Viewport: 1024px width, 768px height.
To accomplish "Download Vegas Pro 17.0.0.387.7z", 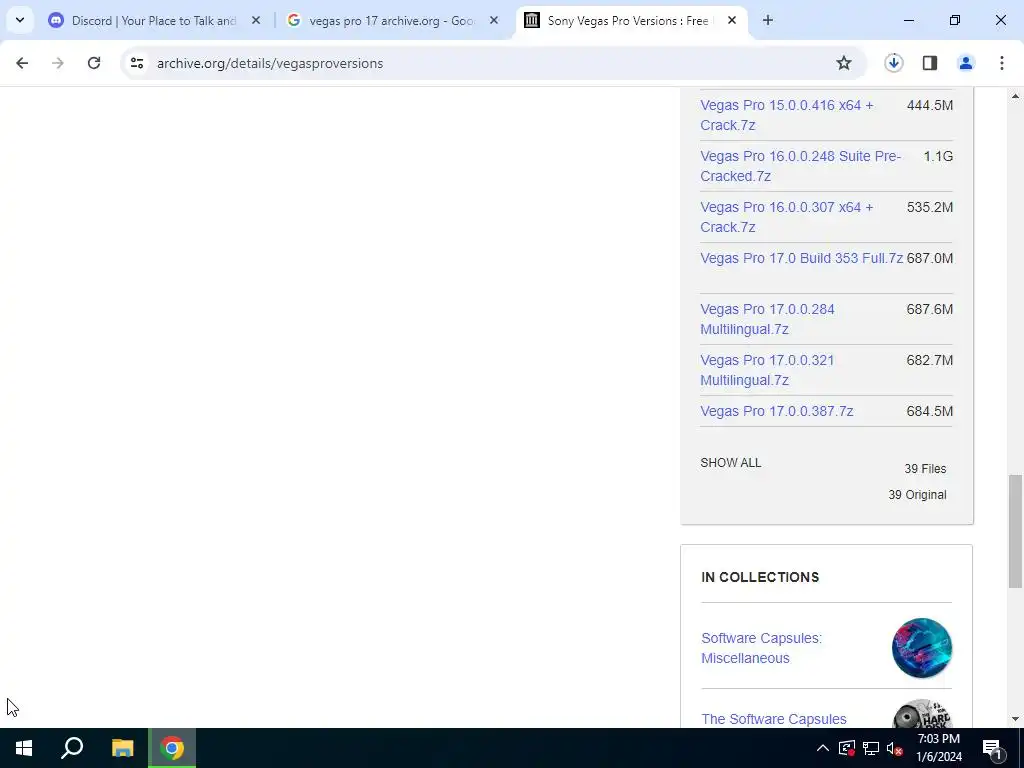I will tap(776, 411).
